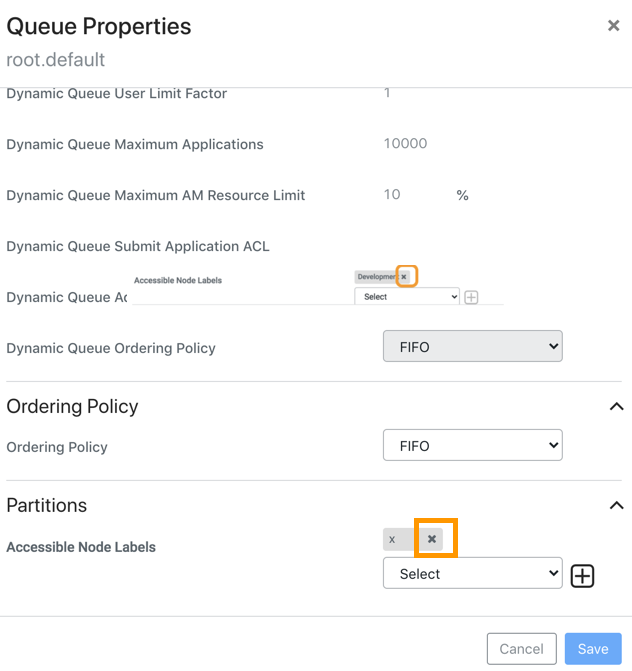Image resolution: width=632 pixels, height=671 pixels.
Task: Click the small plus icon beside Development Select
Action: pos(471,297)
